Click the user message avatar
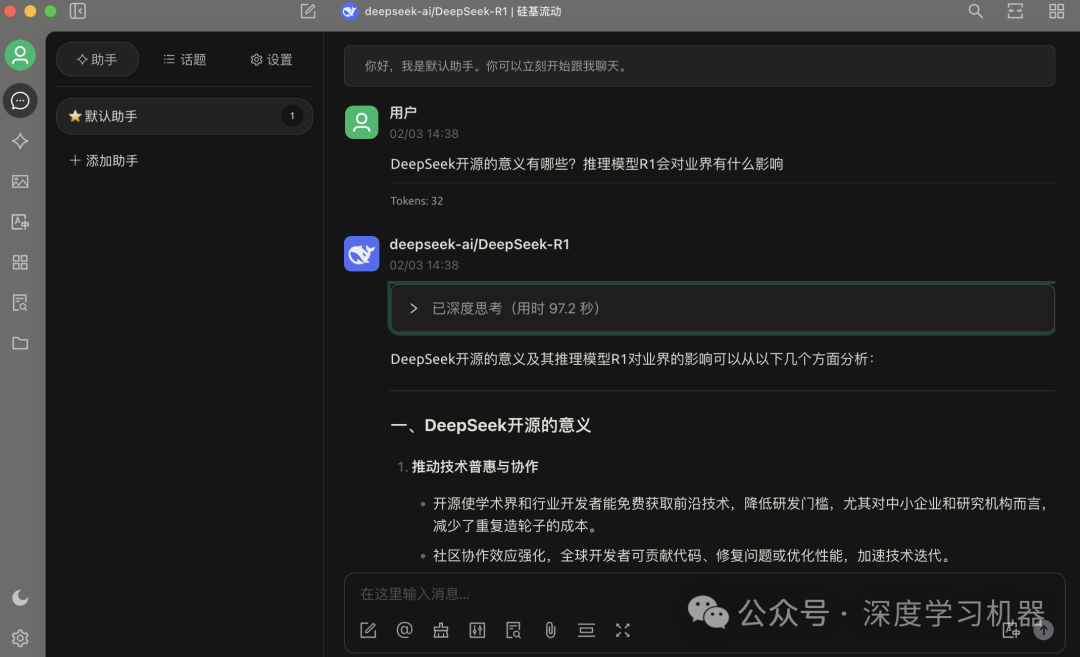 point(362,123)
